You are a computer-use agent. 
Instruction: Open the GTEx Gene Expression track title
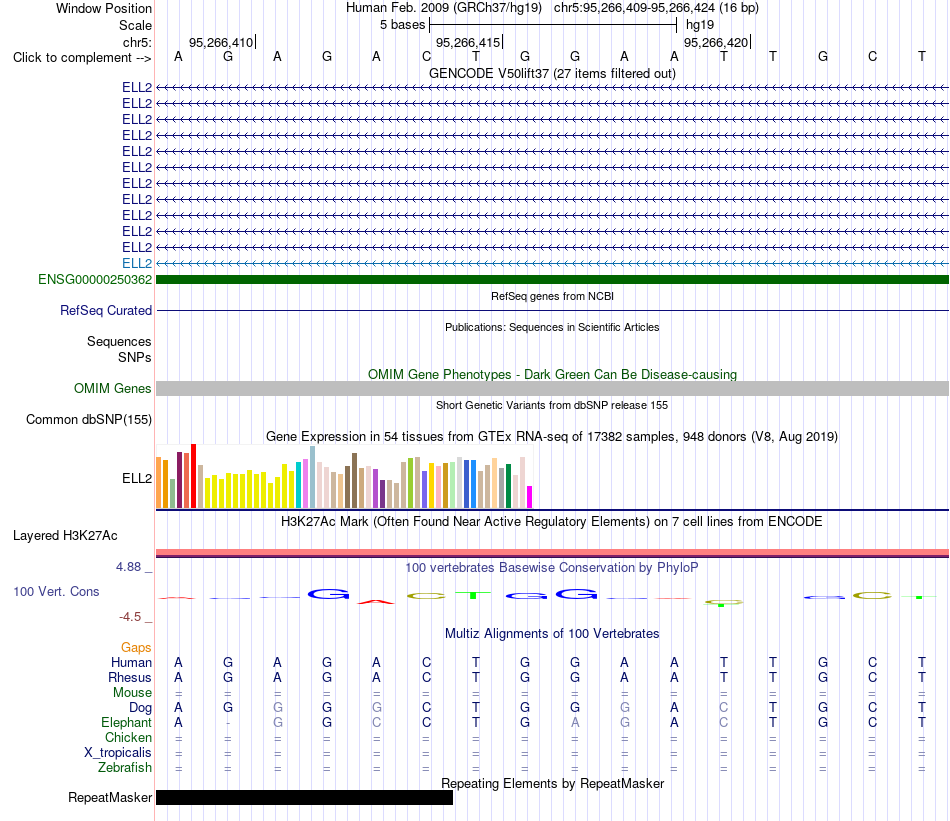click(x=552, y=436)
